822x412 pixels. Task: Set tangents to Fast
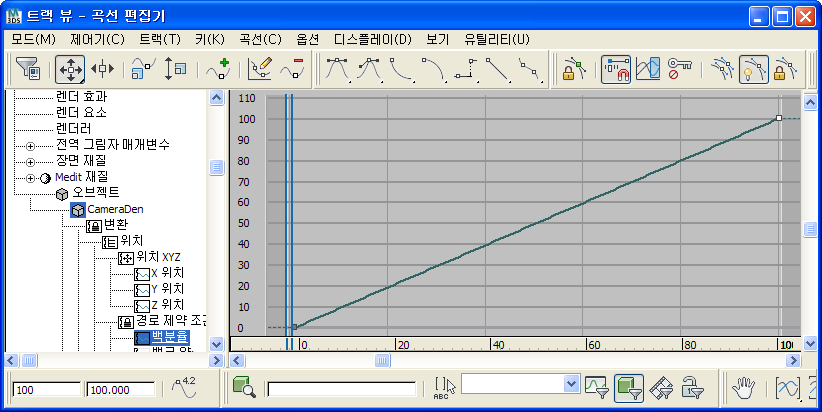402,69
